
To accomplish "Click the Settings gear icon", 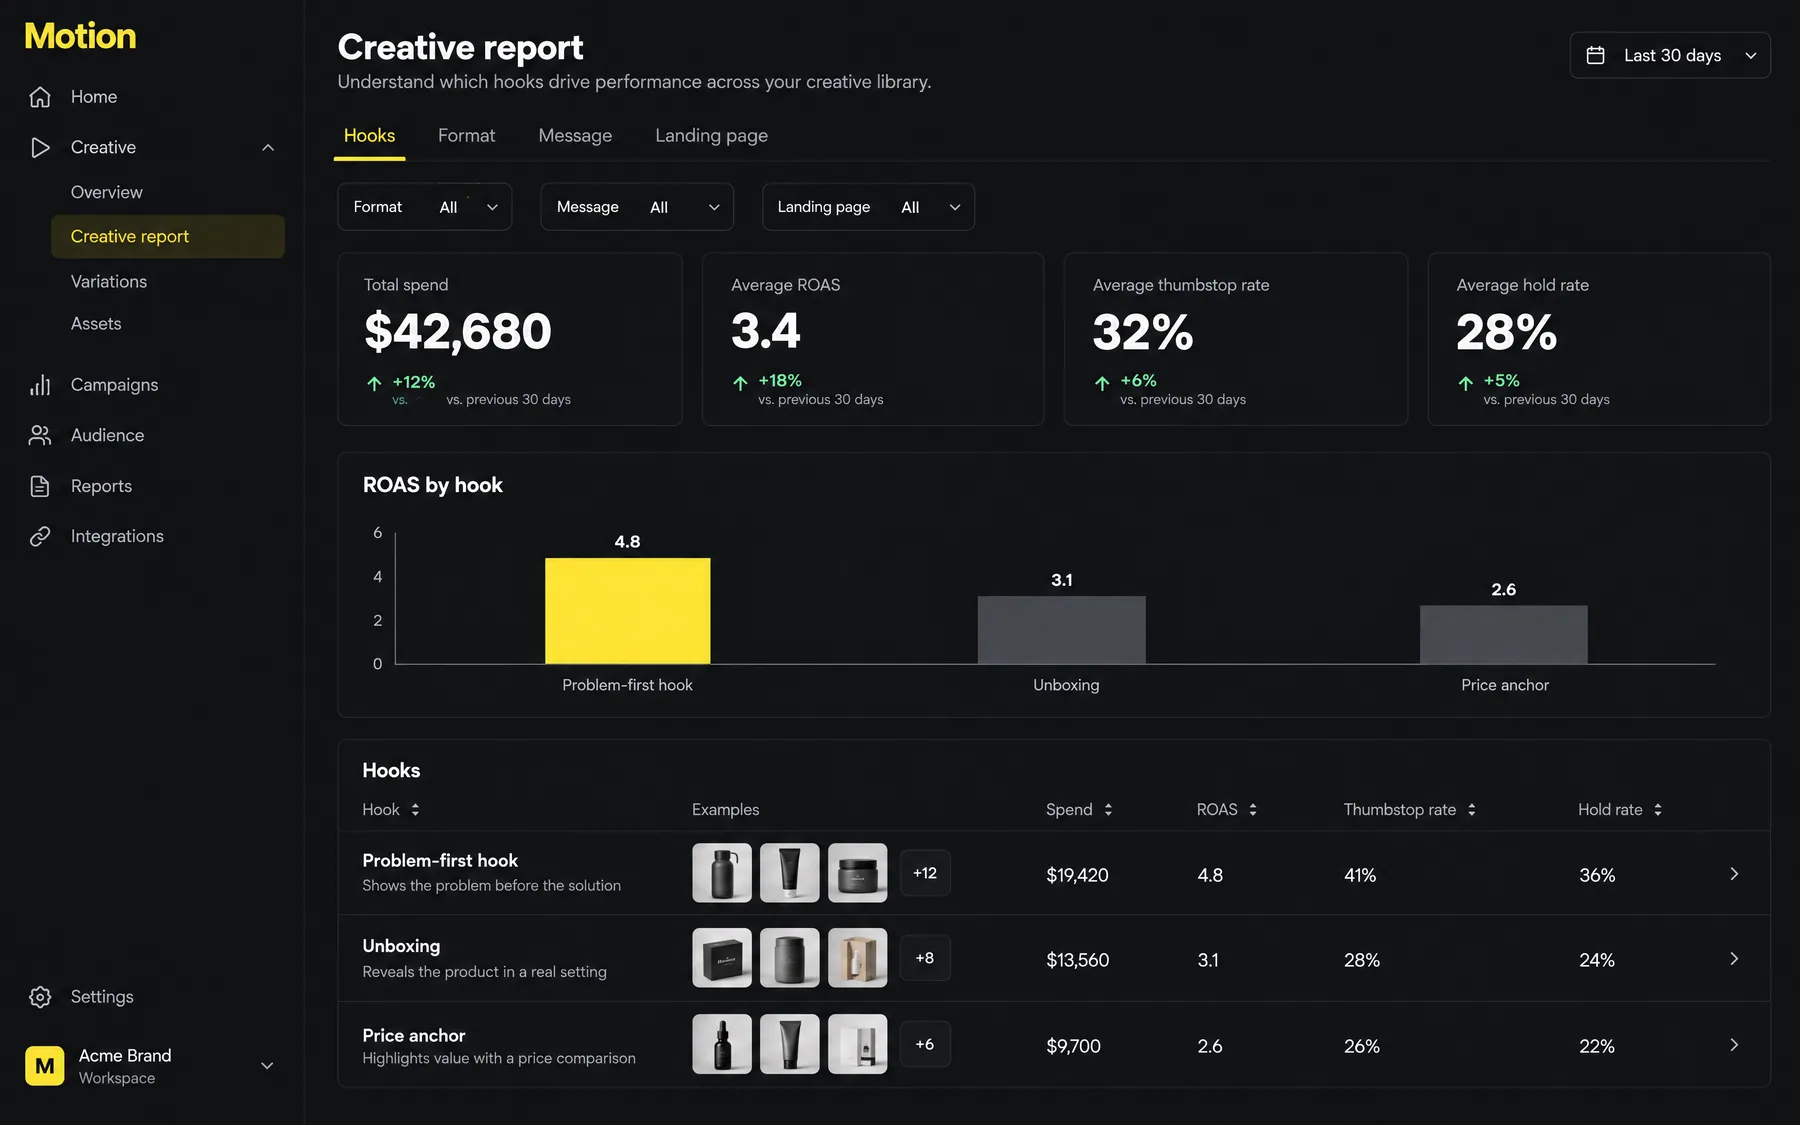I will point(40,997).
